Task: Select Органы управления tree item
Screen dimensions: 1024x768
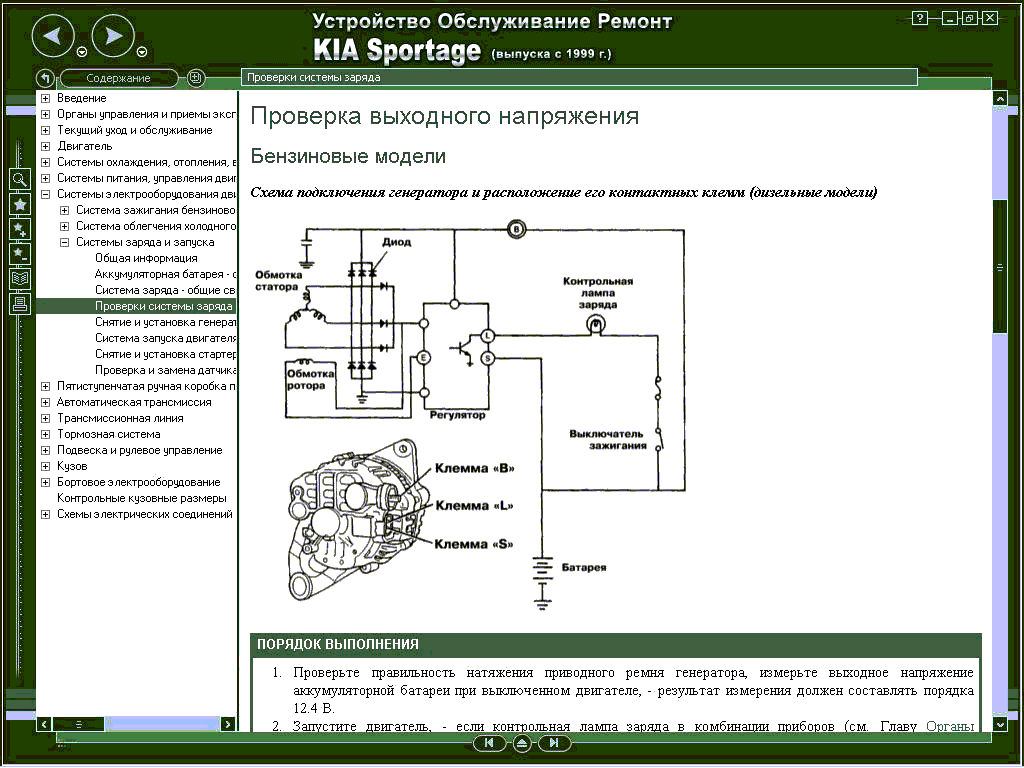Action: pyautogui.click(x=146, y=114)
